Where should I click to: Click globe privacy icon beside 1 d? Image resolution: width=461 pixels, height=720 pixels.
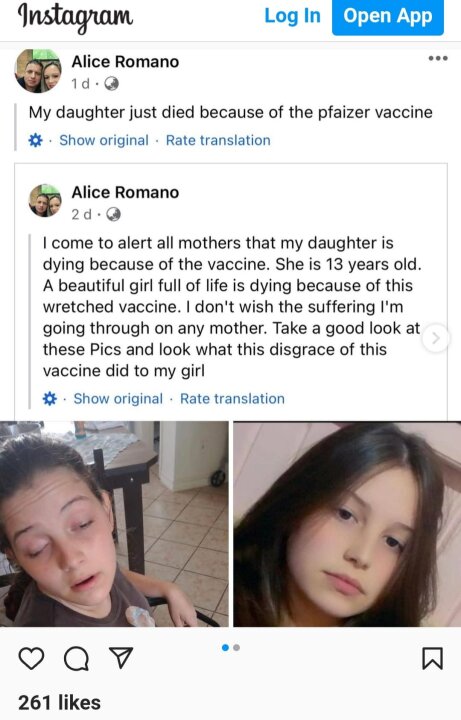click(x=112, y=84)
